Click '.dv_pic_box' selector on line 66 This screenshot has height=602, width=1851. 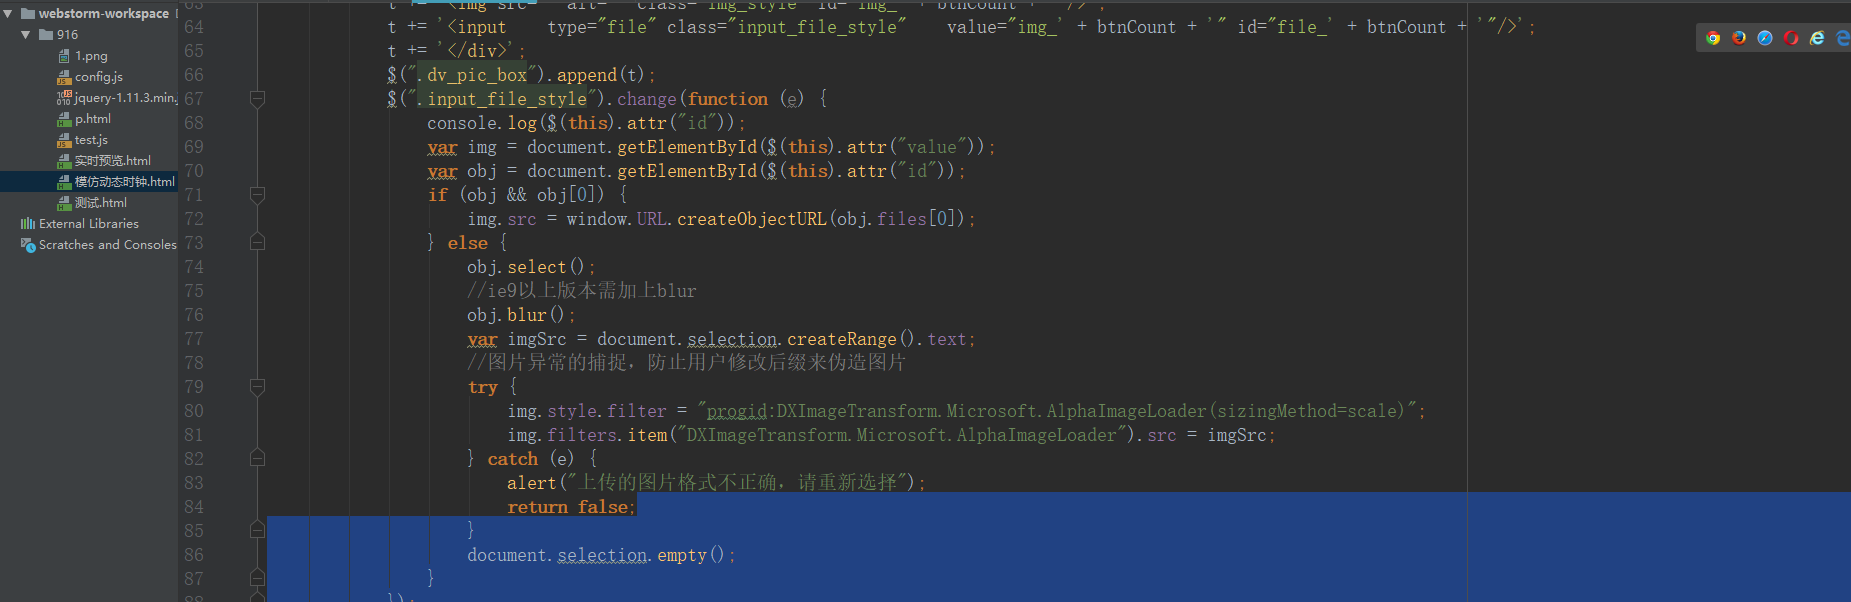(472, 75)
